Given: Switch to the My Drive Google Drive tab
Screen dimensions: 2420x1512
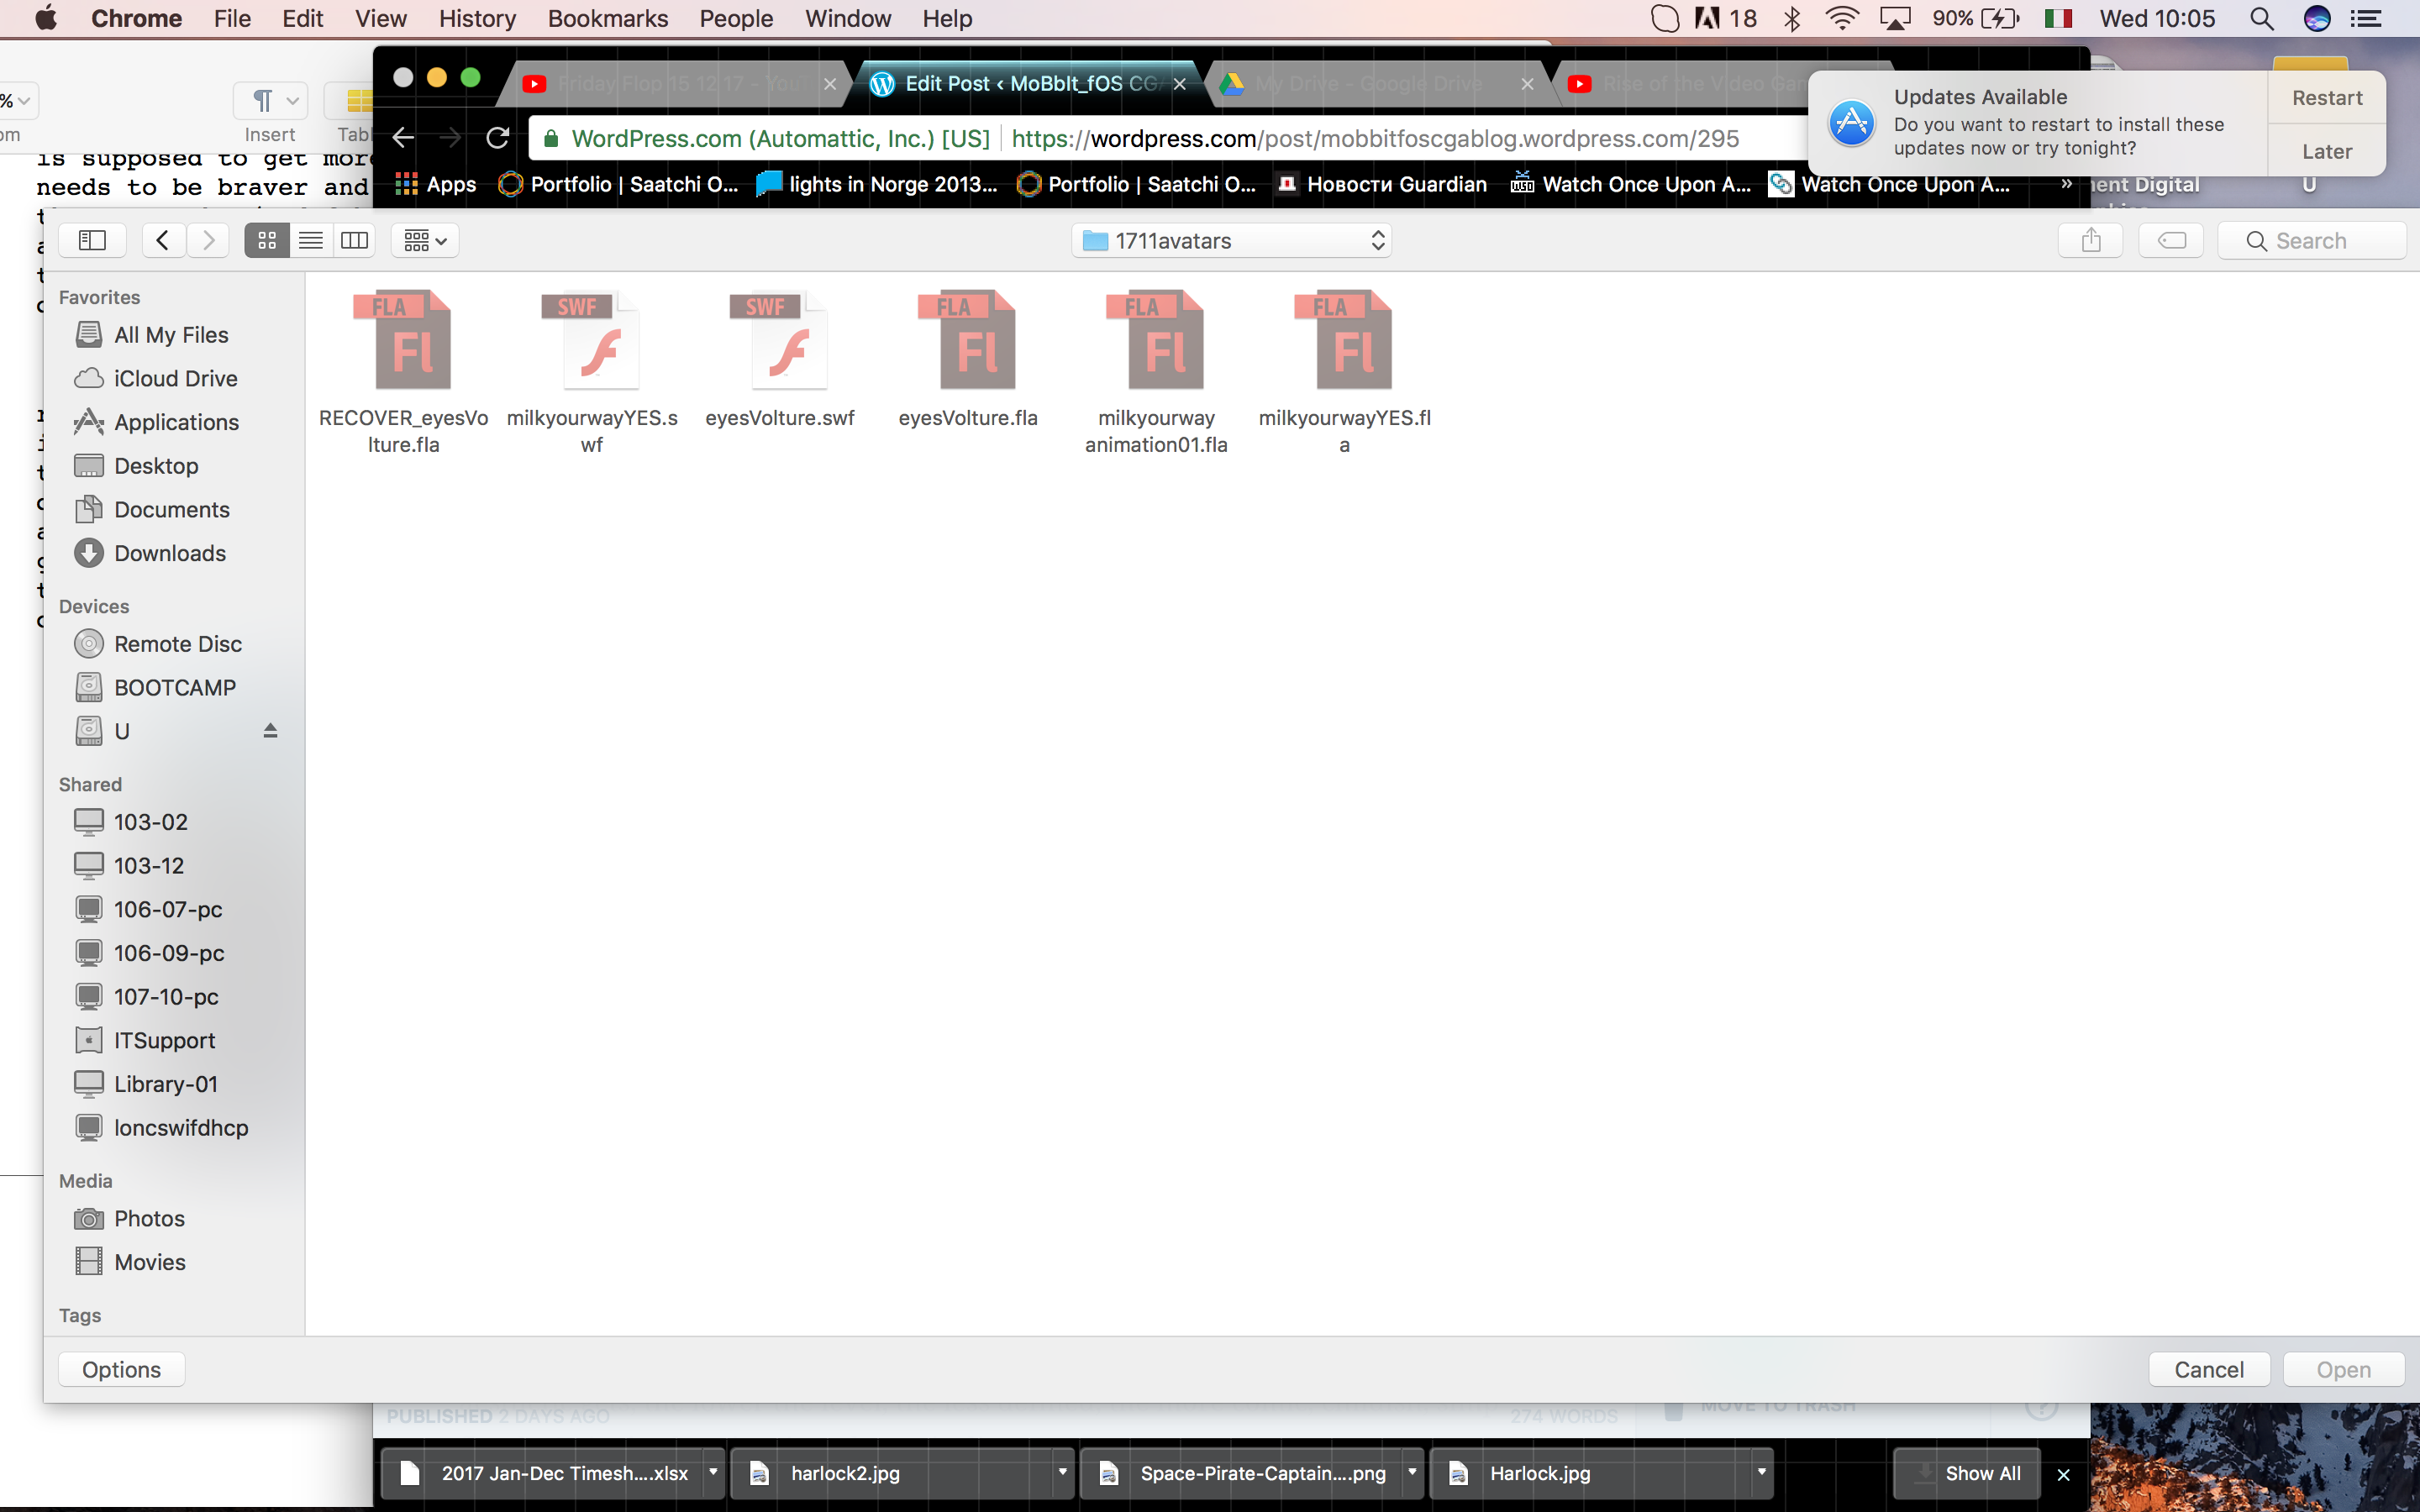Looking at the screenshot, I should [1368, 84].
